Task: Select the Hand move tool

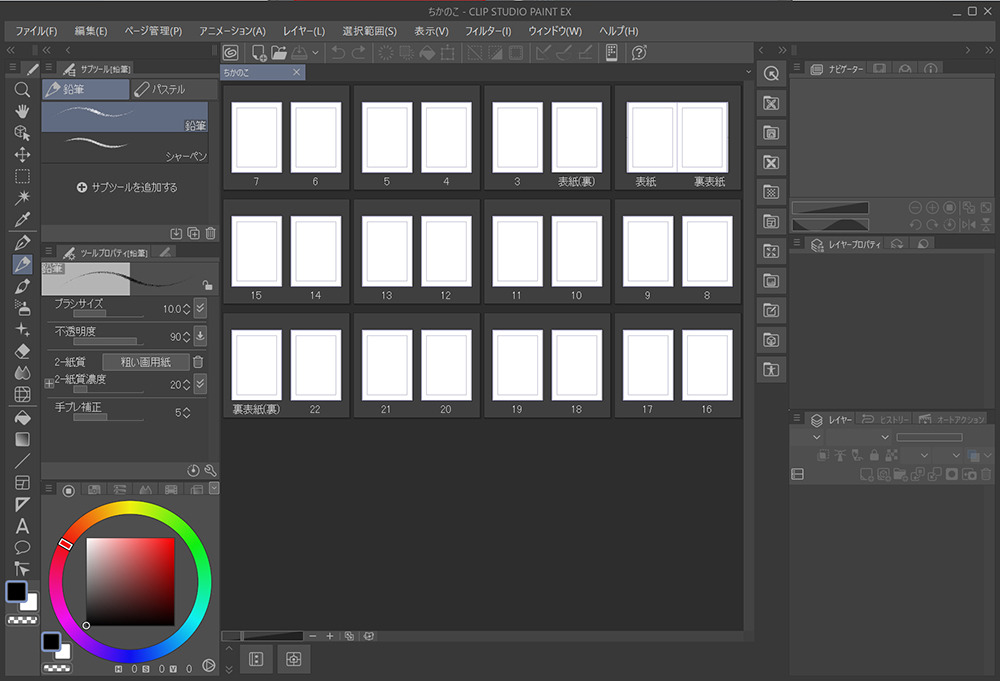Action: (x=22, y=111)
